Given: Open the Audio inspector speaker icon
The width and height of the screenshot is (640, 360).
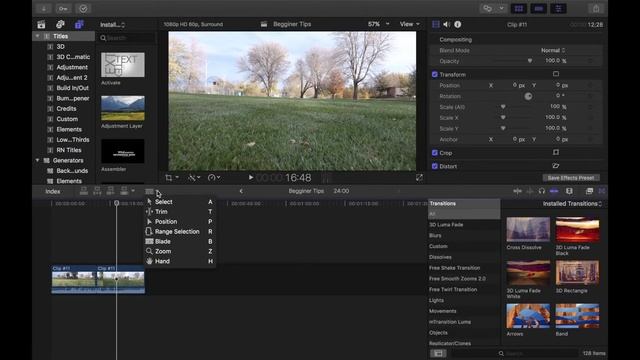Looking at the screenshot, I should [x=447, y=24].
